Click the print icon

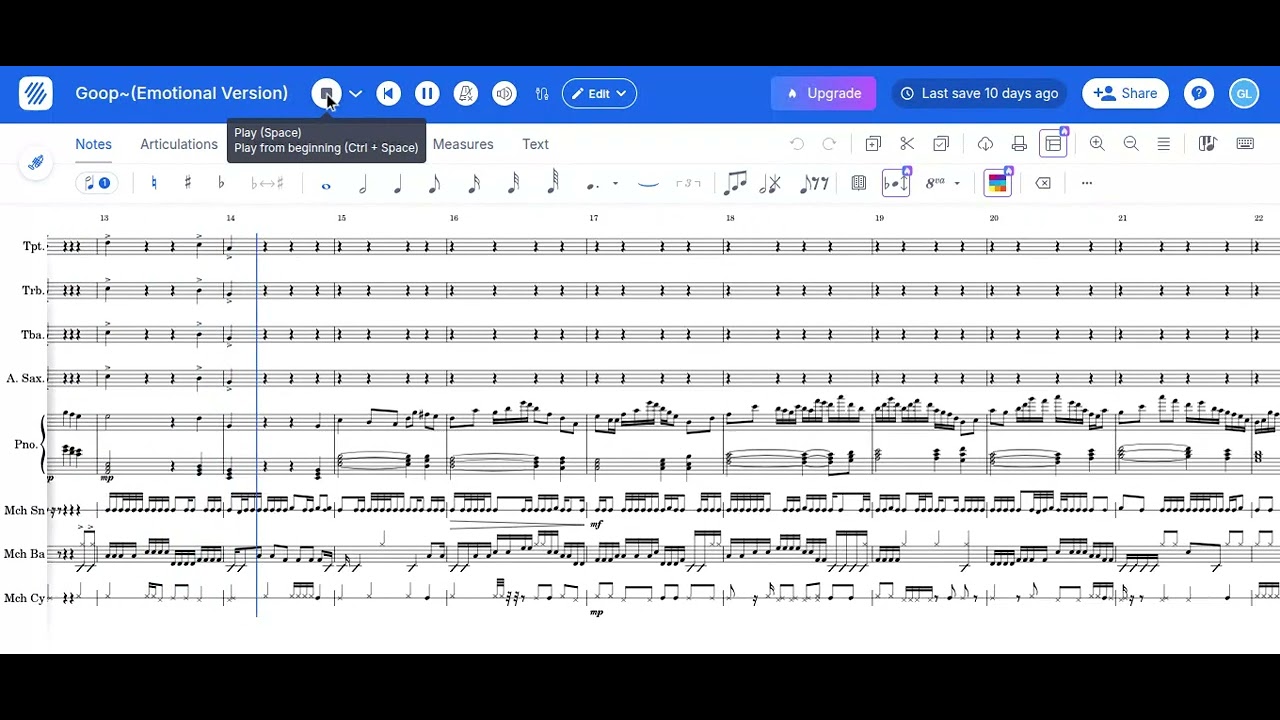(x=1019, y=144)
